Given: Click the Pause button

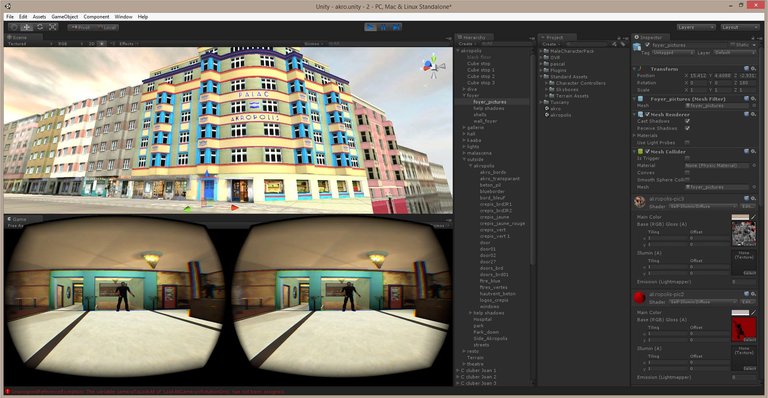Looking at the screenshot, I should point(384,27).
